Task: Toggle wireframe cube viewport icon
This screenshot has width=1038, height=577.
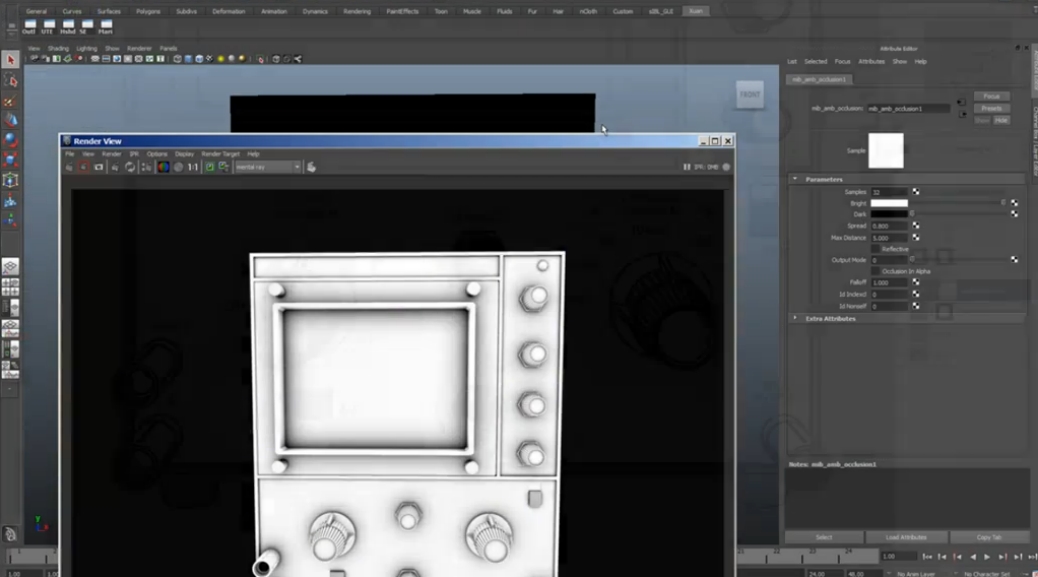Action: [177, 59]
